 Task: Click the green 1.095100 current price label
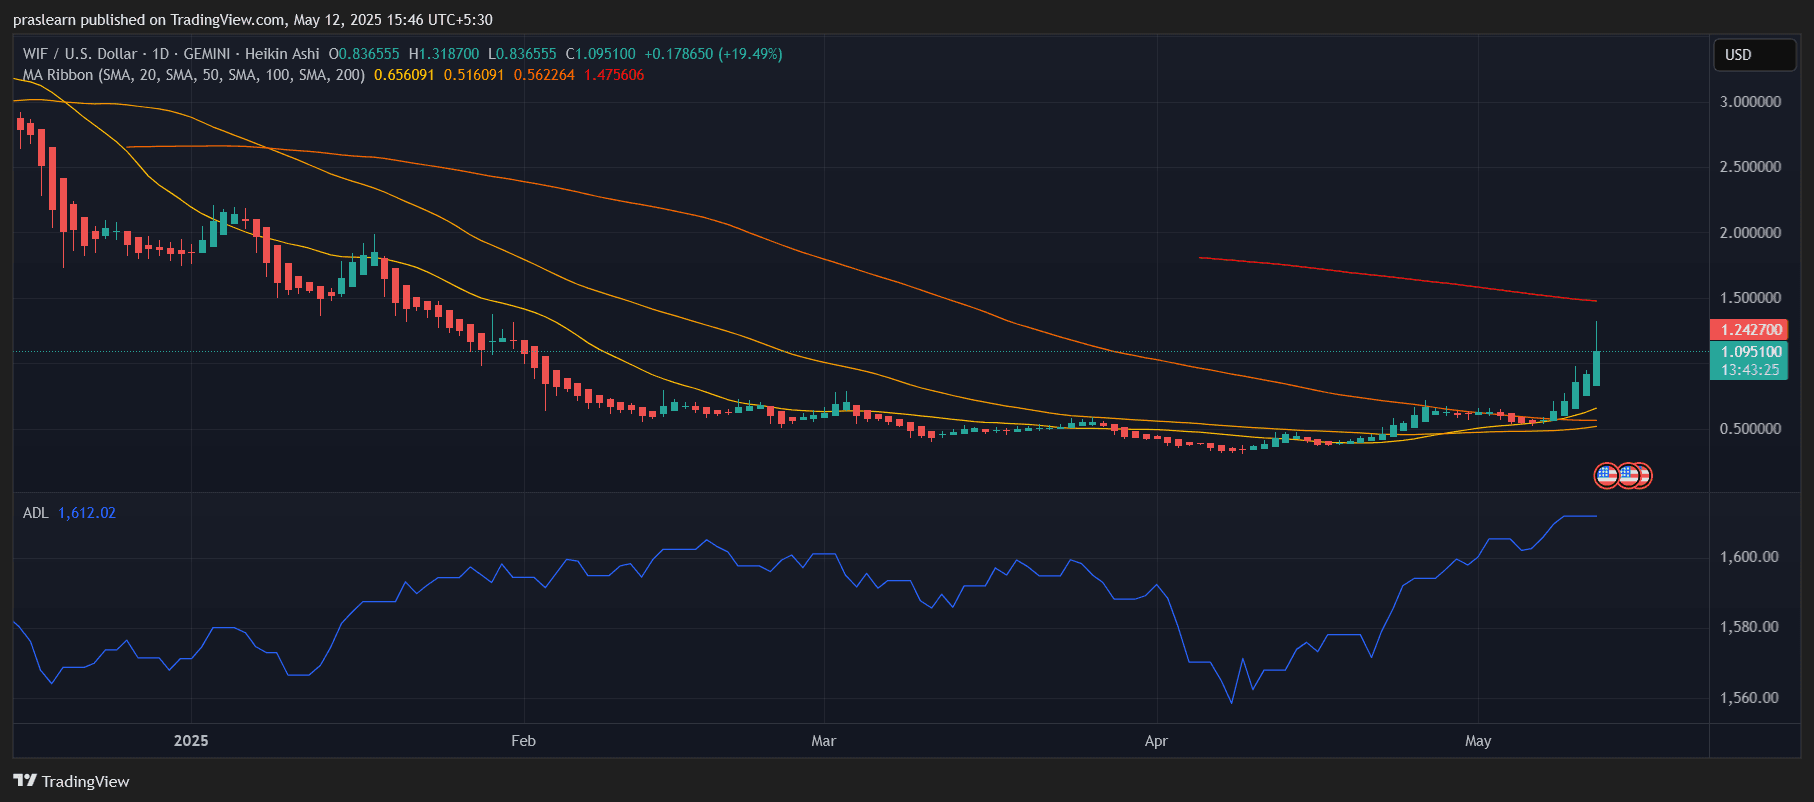coord(1750,352)
